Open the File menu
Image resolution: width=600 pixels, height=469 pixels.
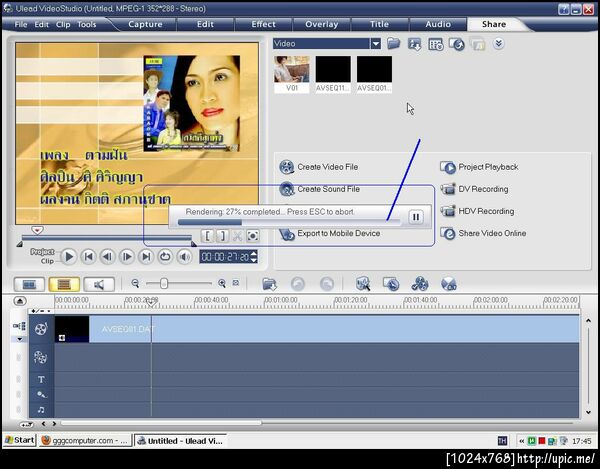pos(21,24)
